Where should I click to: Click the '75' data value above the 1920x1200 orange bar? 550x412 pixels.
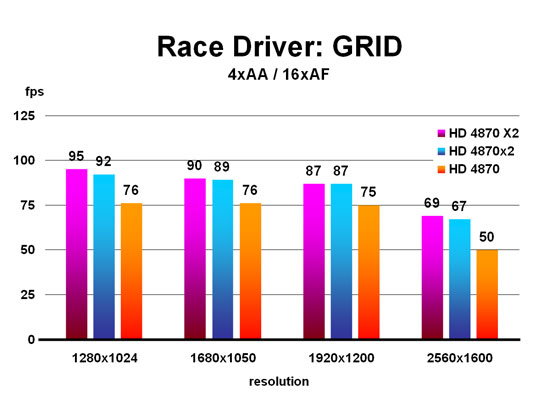pyautogui.click(x=369, y=192)
